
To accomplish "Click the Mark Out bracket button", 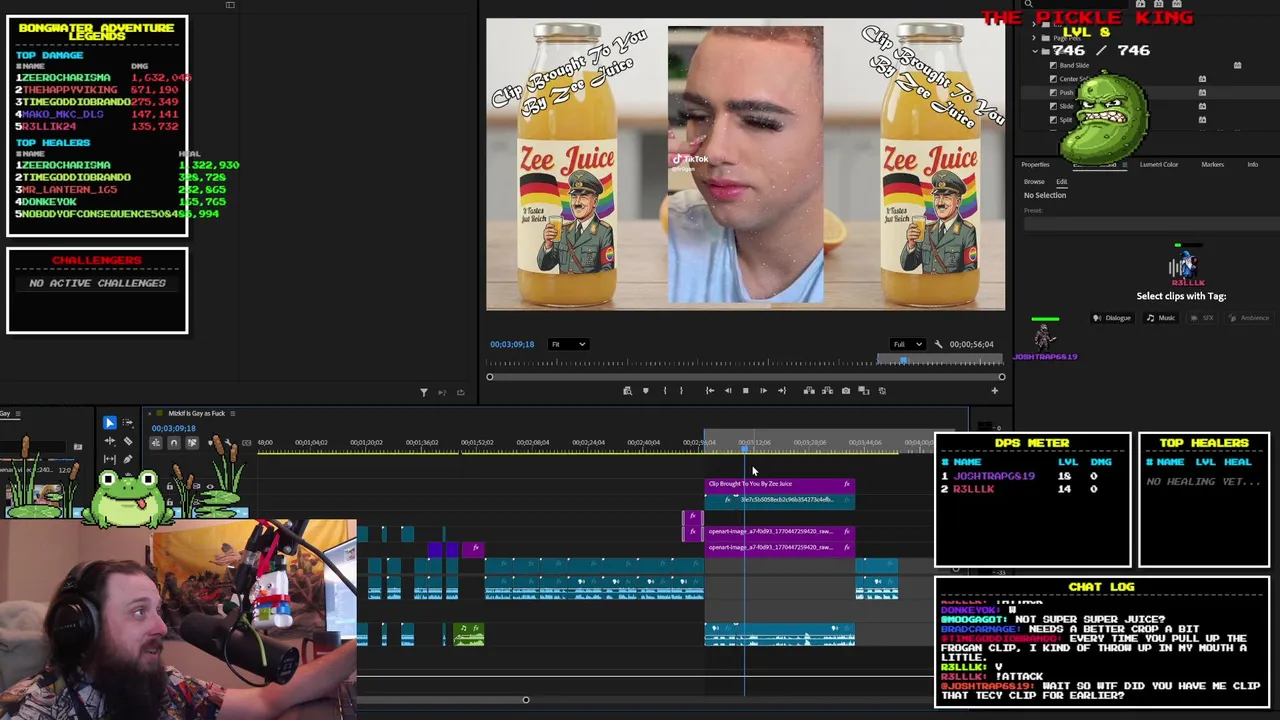I will [681, 391].
